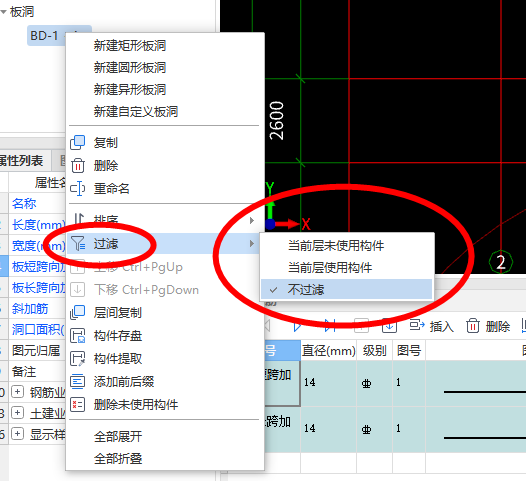Click the 层间复制 icon

(77, 313)
